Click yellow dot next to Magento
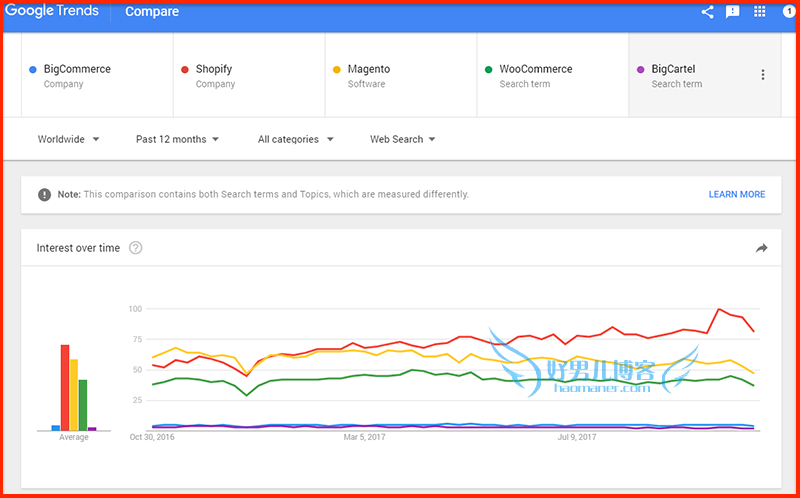The width and height of the screenshot is (800, 498). 337,69
